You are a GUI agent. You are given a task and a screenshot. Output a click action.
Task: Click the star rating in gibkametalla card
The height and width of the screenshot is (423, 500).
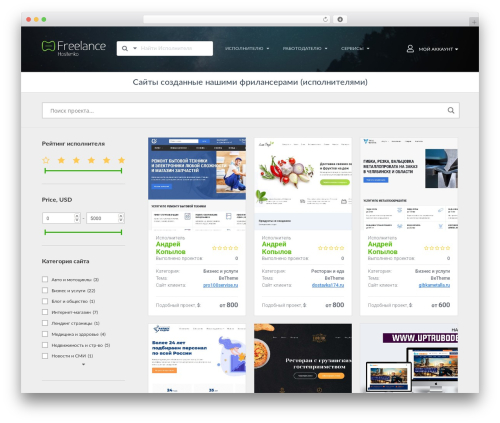(437, 248)
